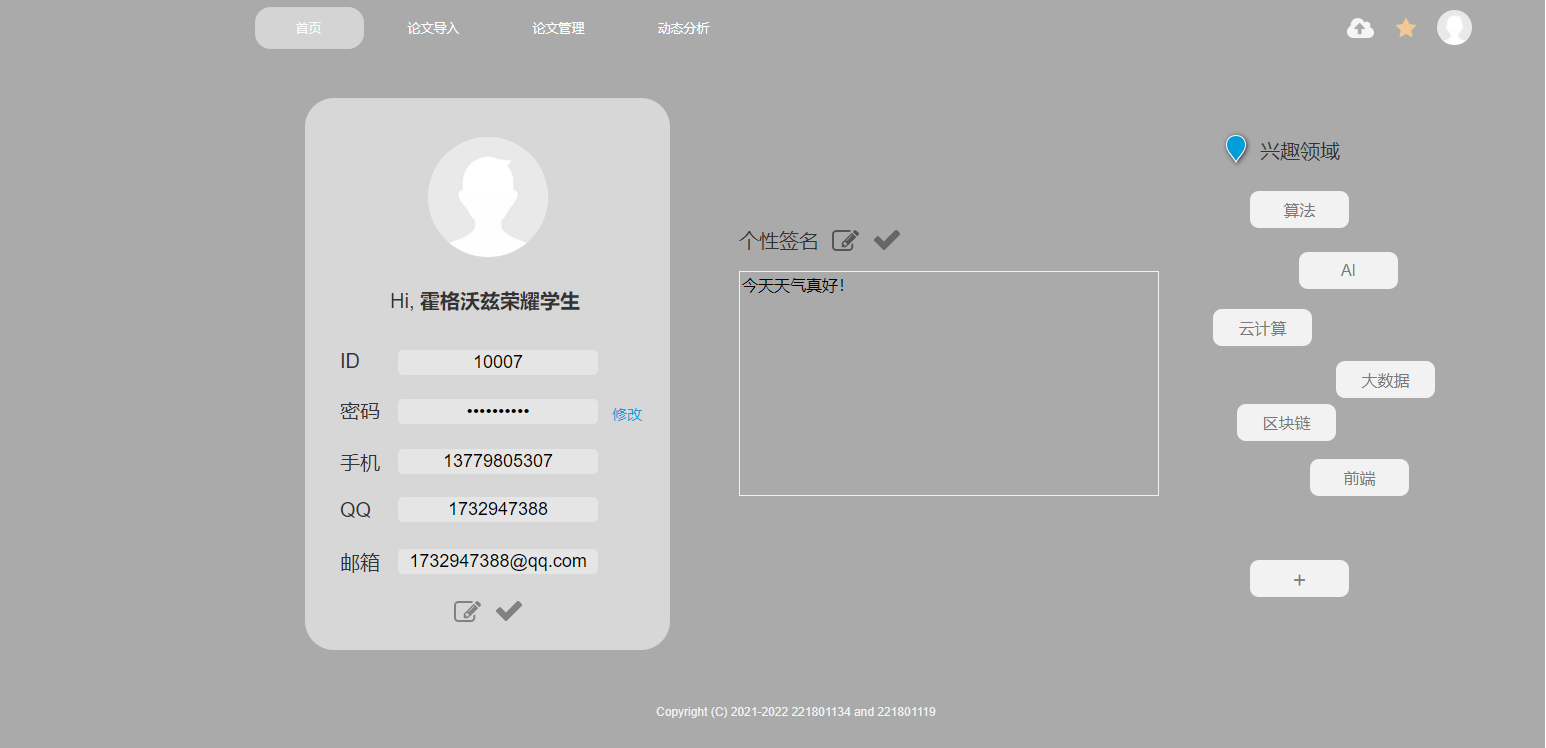
Task: Click the ID field showing 10007
Action: click(x=498, y=362)
